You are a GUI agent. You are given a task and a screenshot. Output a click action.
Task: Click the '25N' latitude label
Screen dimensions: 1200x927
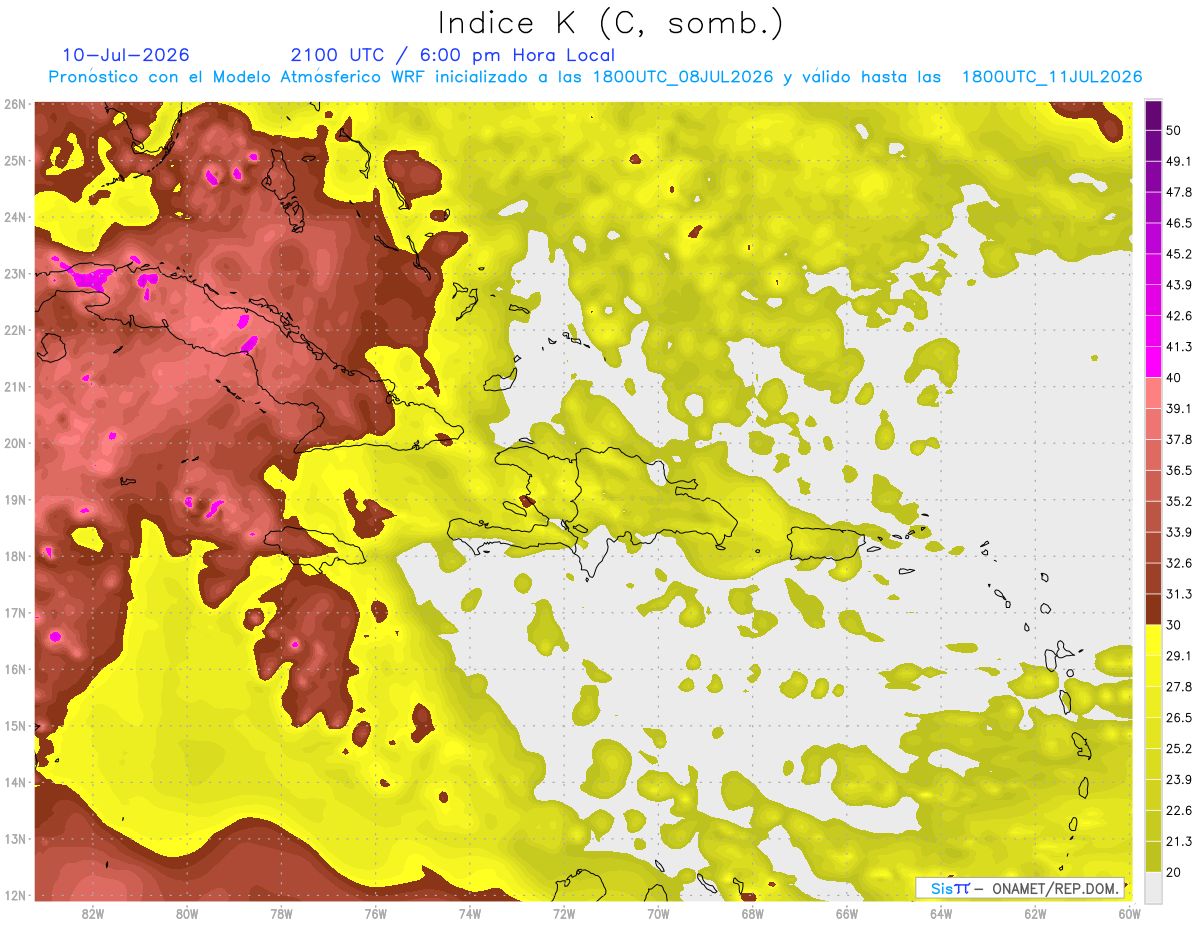point(14,161)
